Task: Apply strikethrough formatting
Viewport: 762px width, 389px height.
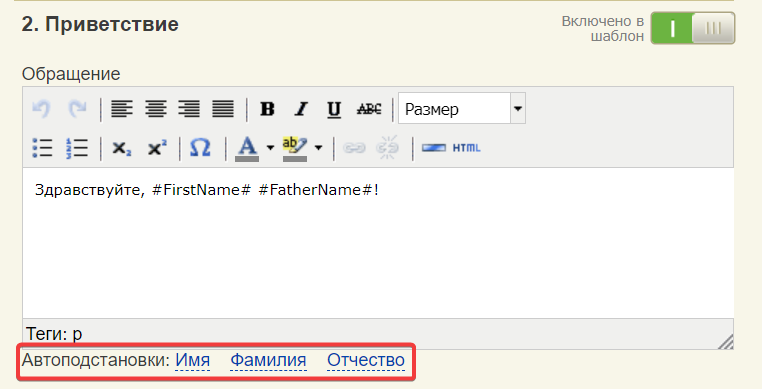Action: click(x=369, y=108)
